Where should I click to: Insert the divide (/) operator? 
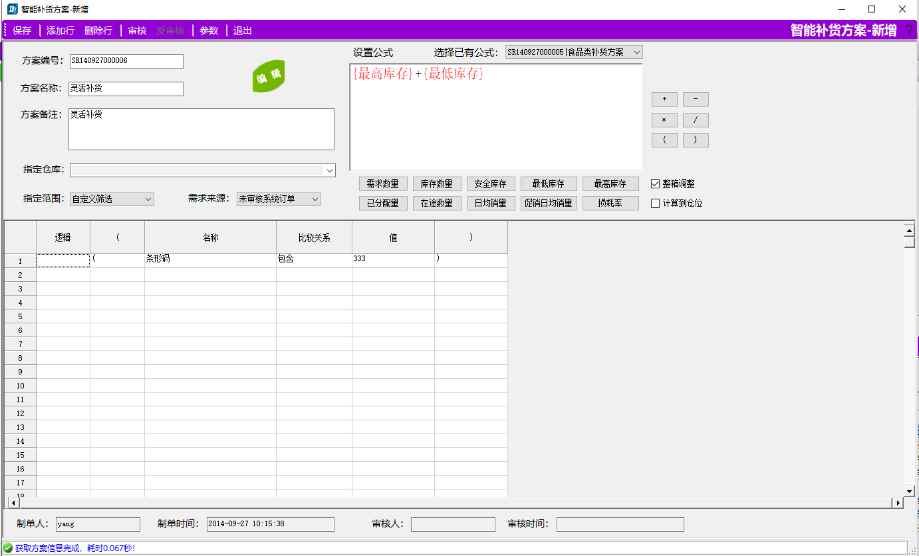(x=695, y=120)
